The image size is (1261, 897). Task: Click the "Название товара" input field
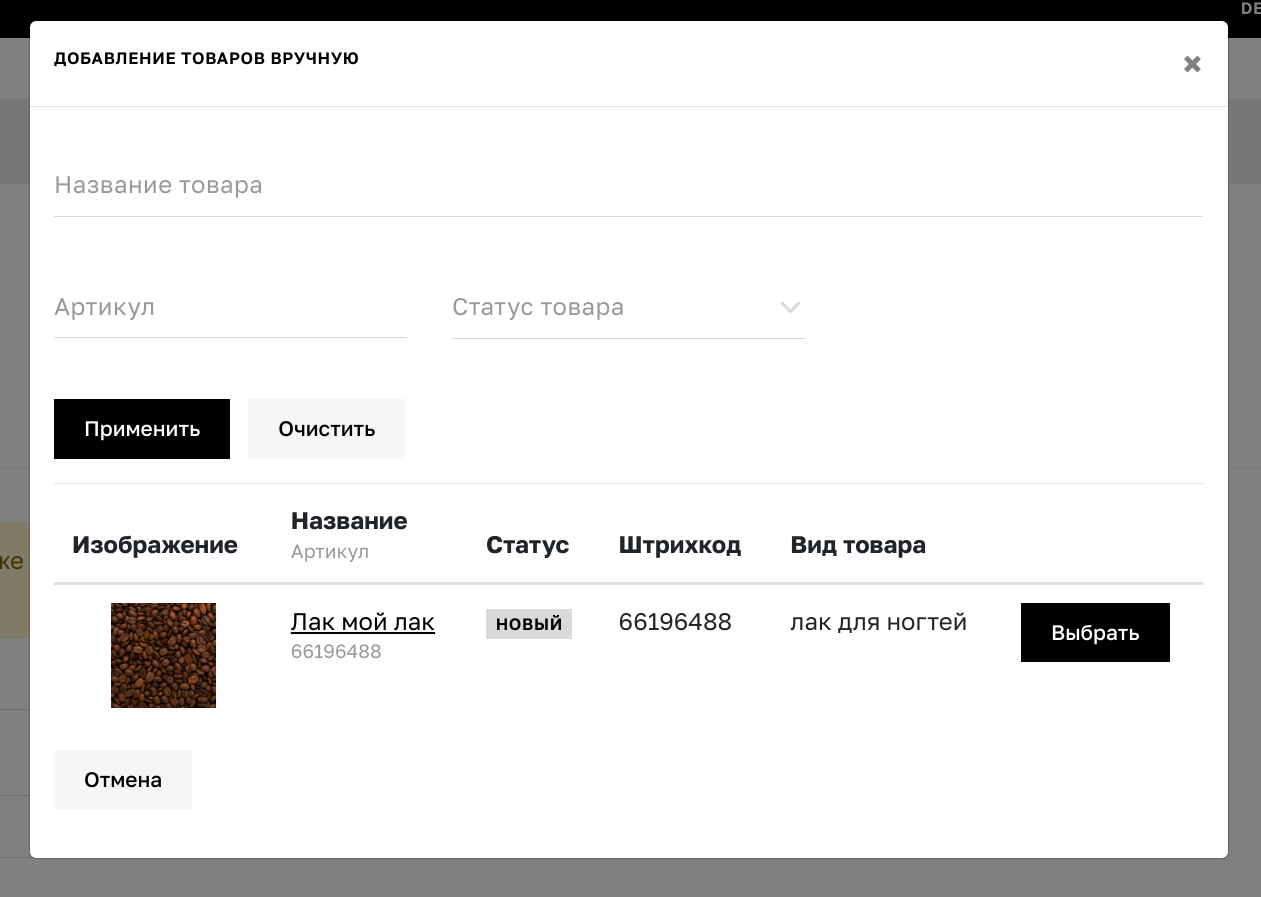point(400,185)
